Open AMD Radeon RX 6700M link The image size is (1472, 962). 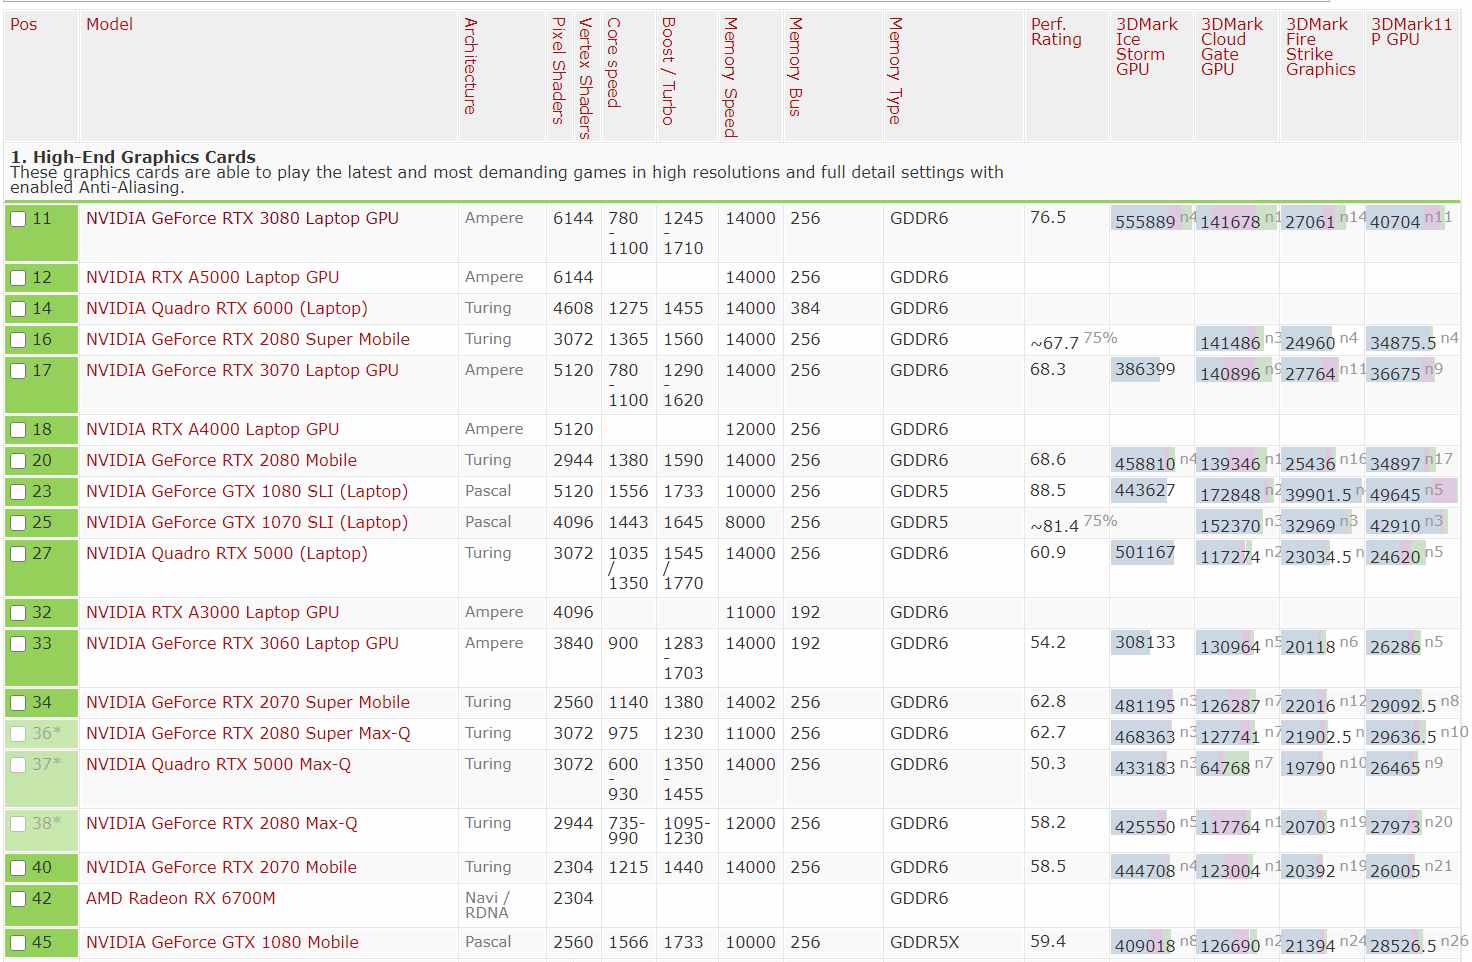(x=181, y=898)
